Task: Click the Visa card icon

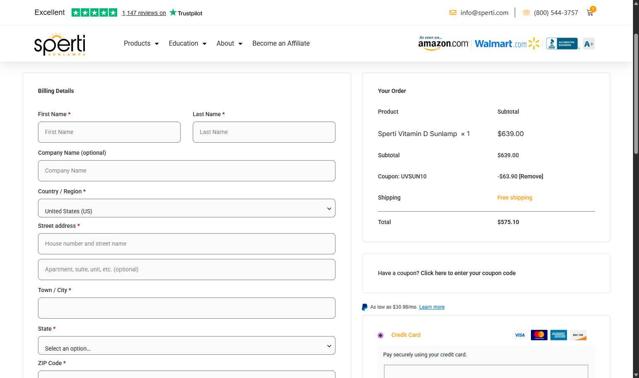Action: (x=520, y=335)
